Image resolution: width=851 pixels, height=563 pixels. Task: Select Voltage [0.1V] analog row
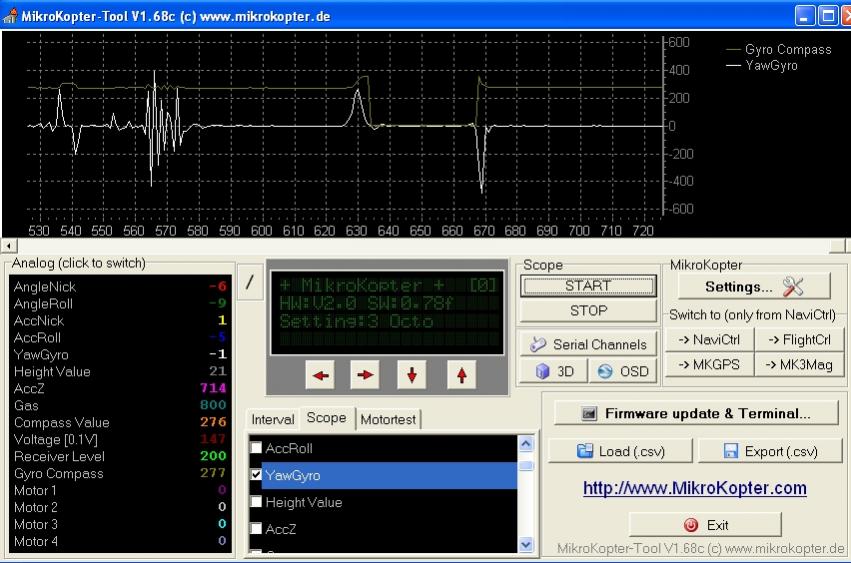[119, 439]
